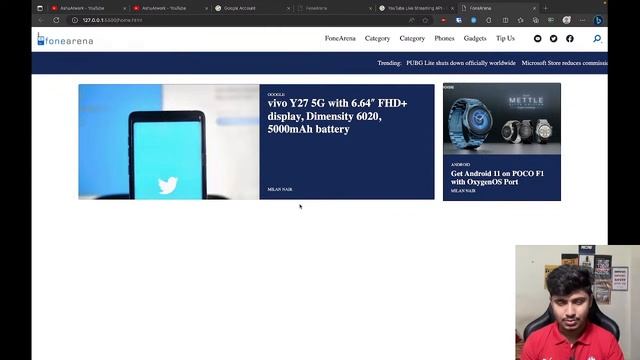
Task: Reload the page with the refresh icon
Action: tap(56, 20)
